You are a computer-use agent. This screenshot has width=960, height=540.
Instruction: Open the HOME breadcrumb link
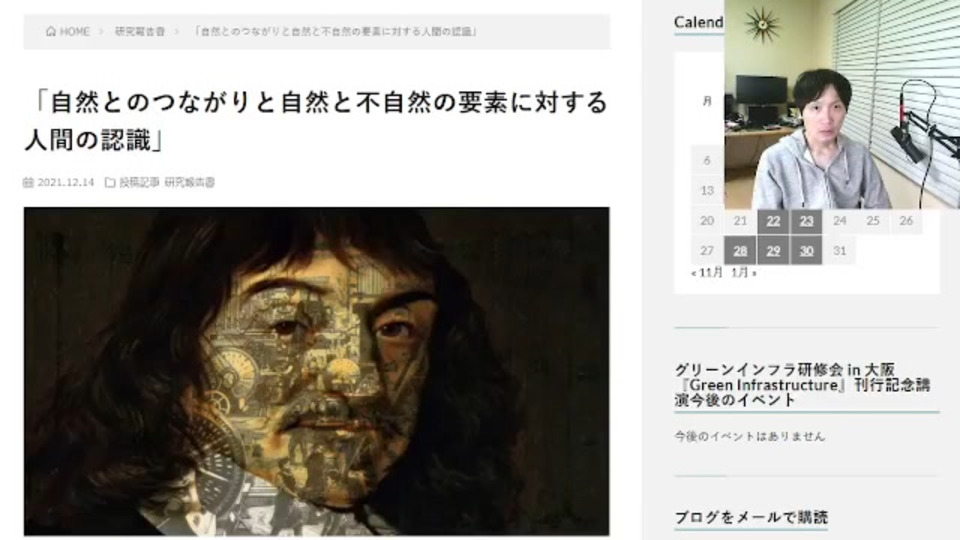(x=68, y=31)
